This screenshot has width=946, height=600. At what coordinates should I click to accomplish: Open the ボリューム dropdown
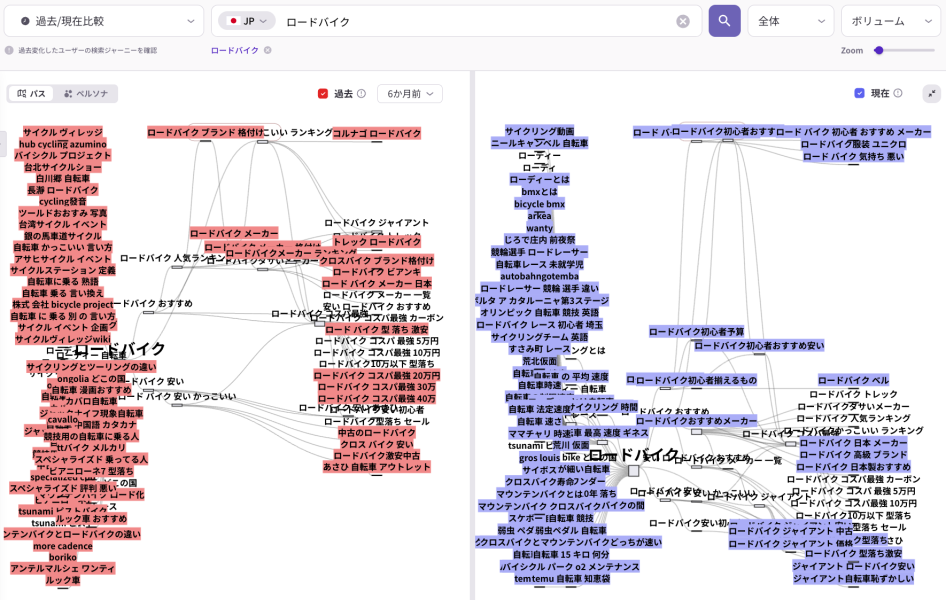click(890, 21)
